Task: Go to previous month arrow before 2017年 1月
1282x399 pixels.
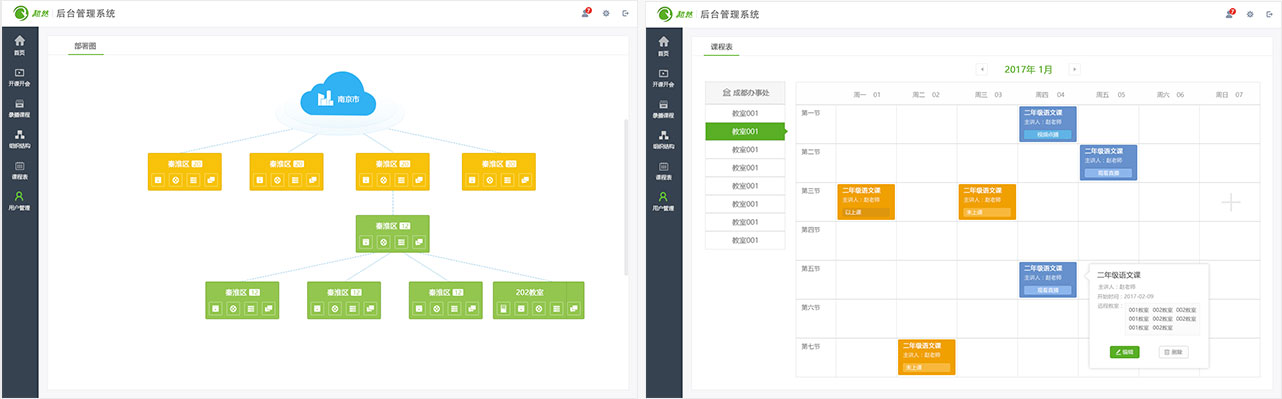Action: (982, 69)
